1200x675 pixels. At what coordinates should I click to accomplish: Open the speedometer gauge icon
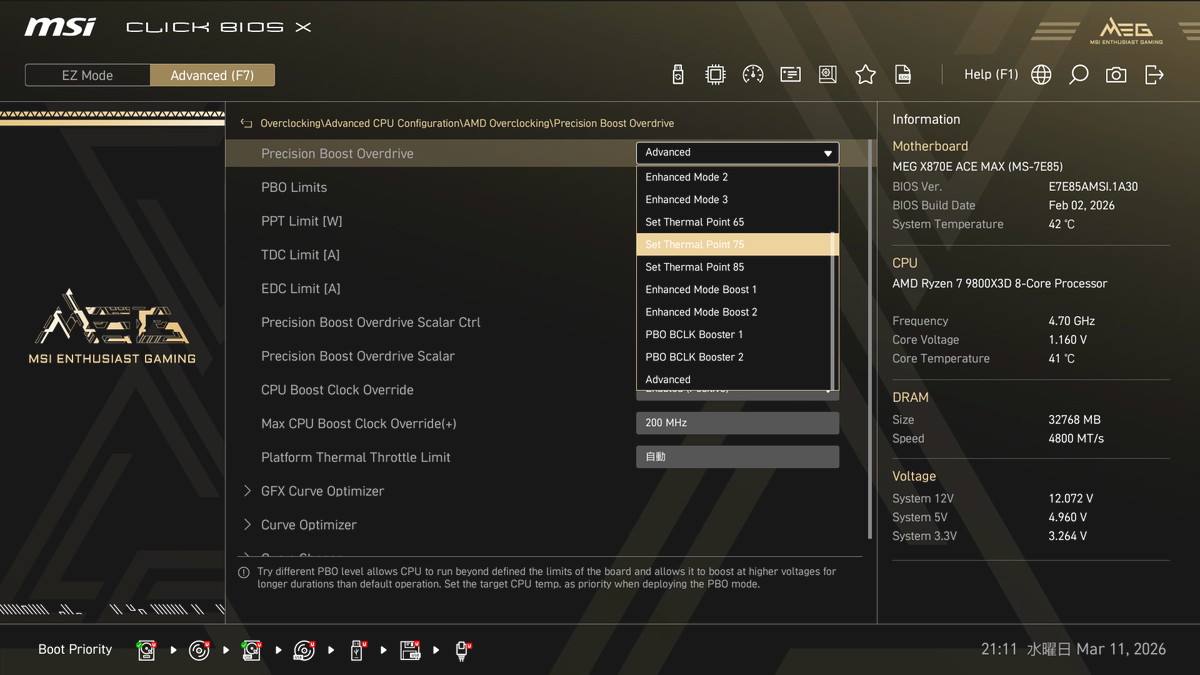[x=753, y=75]
